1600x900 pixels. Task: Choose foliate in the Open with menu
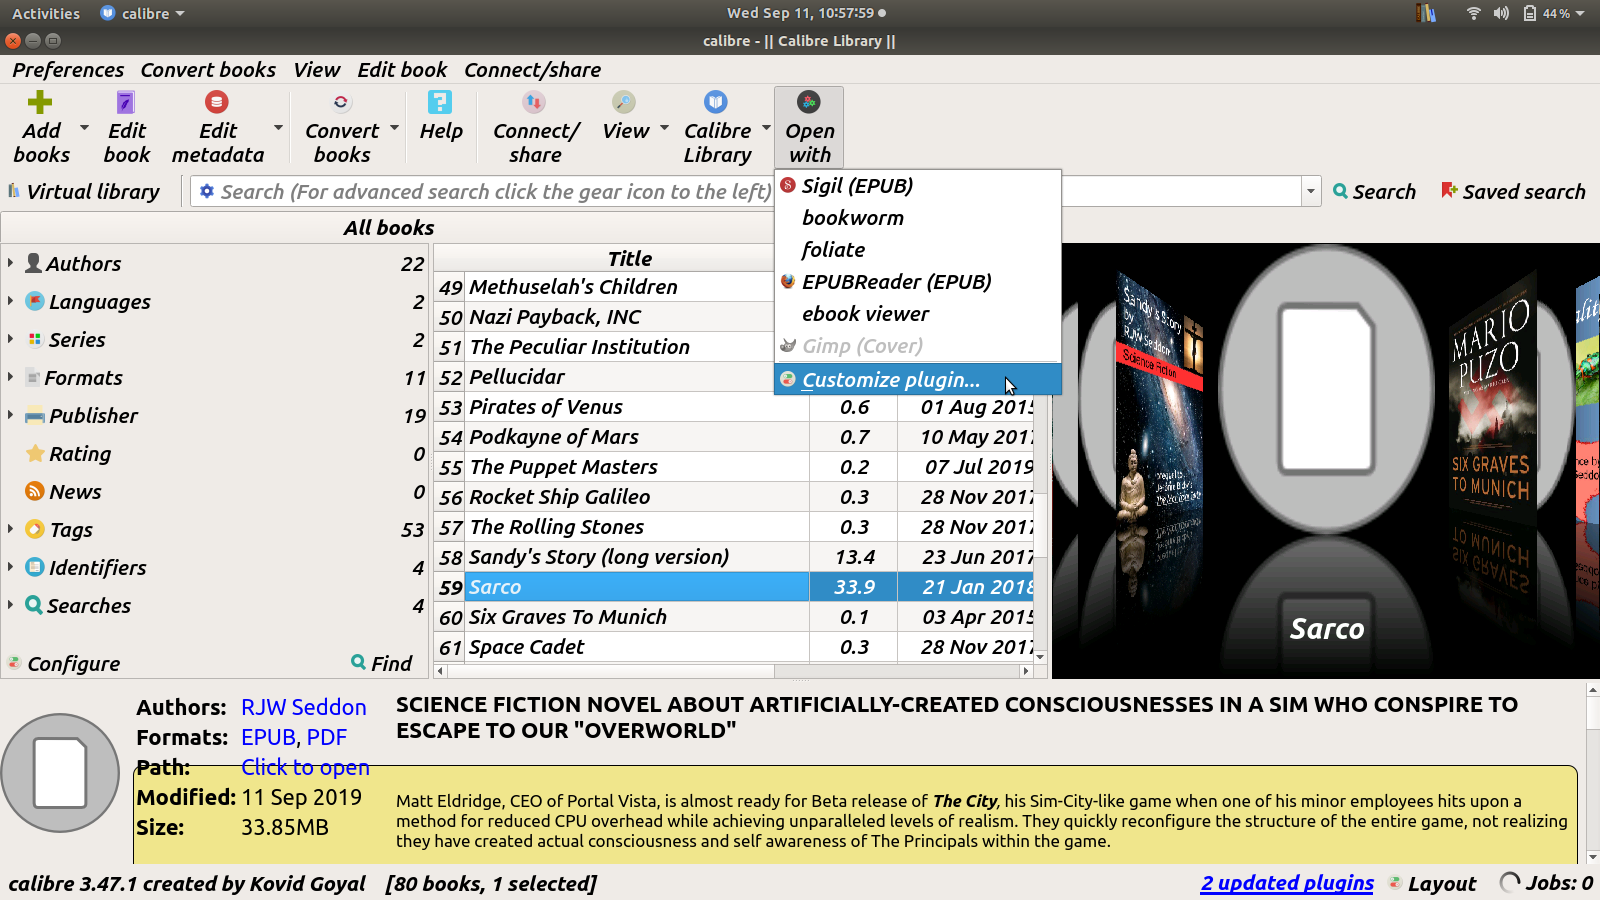(x=917, y=250)
